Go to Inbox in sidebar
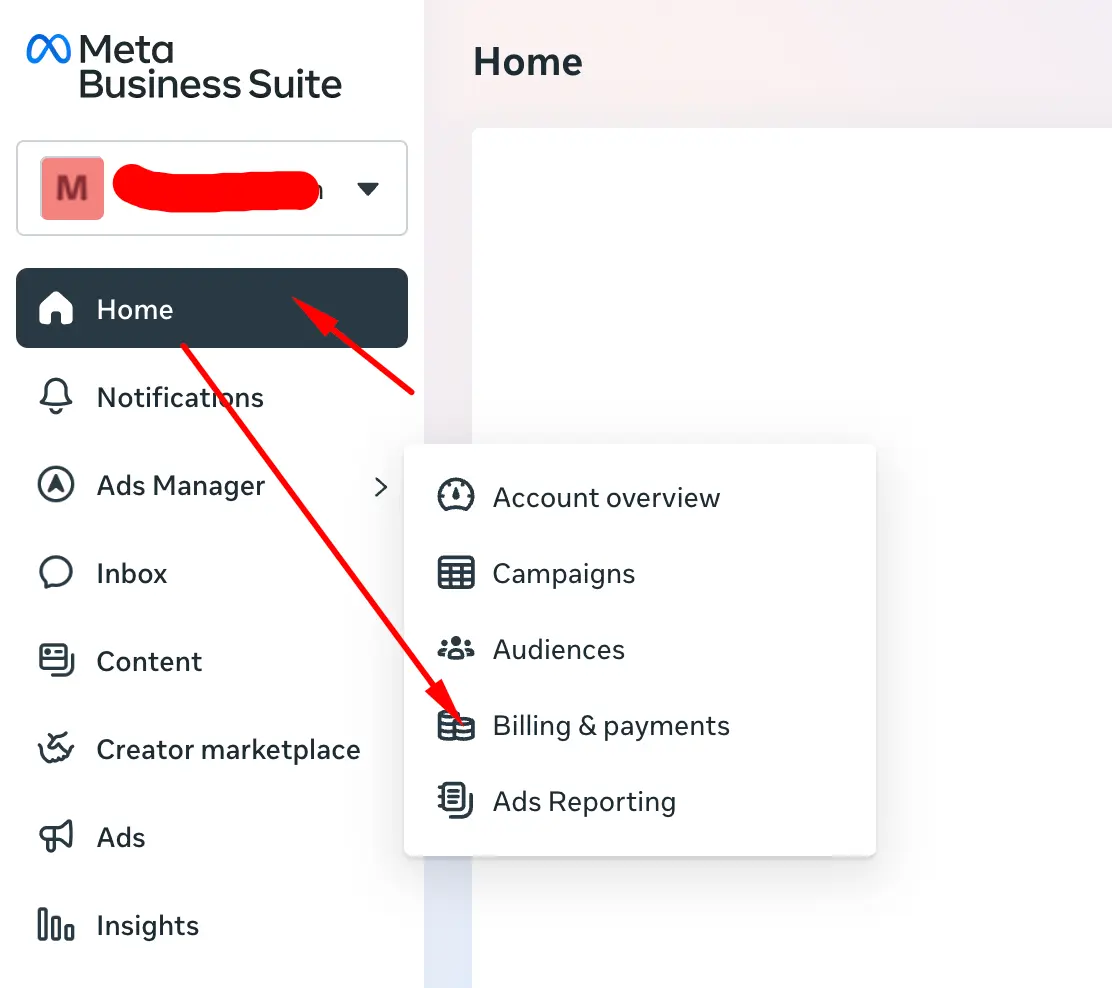This screenshot has width=1112, height=988. [x=132, y=573]
